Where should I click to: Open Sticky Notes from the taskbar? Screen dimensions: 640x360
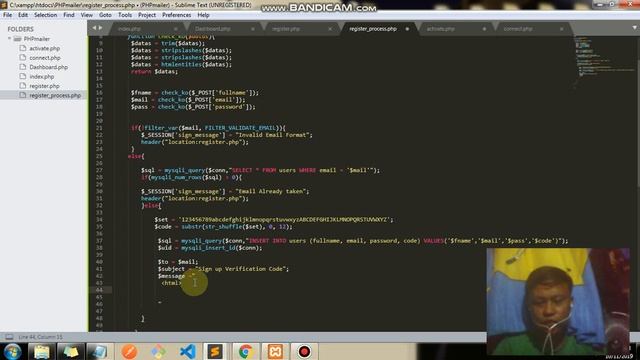[71, 351]
